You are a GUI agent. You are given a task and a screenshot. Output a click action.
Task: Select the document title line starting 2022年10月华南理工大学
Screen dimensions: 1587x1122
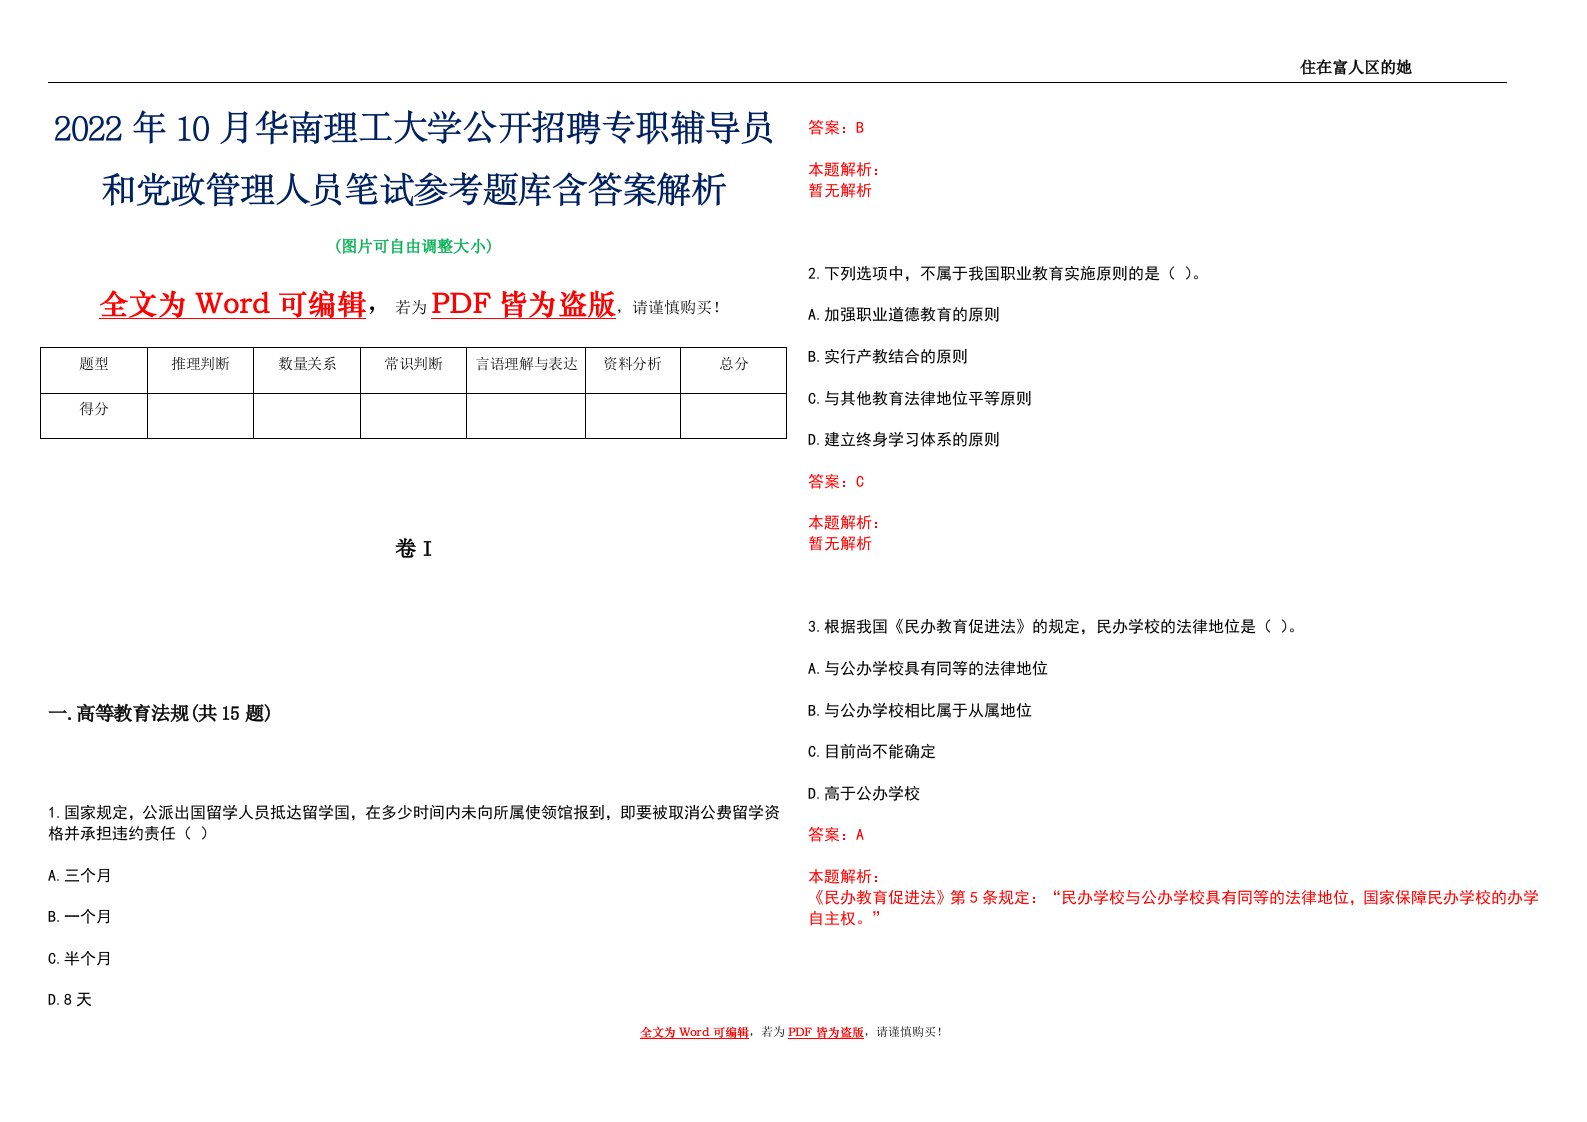tap(413, 128)
